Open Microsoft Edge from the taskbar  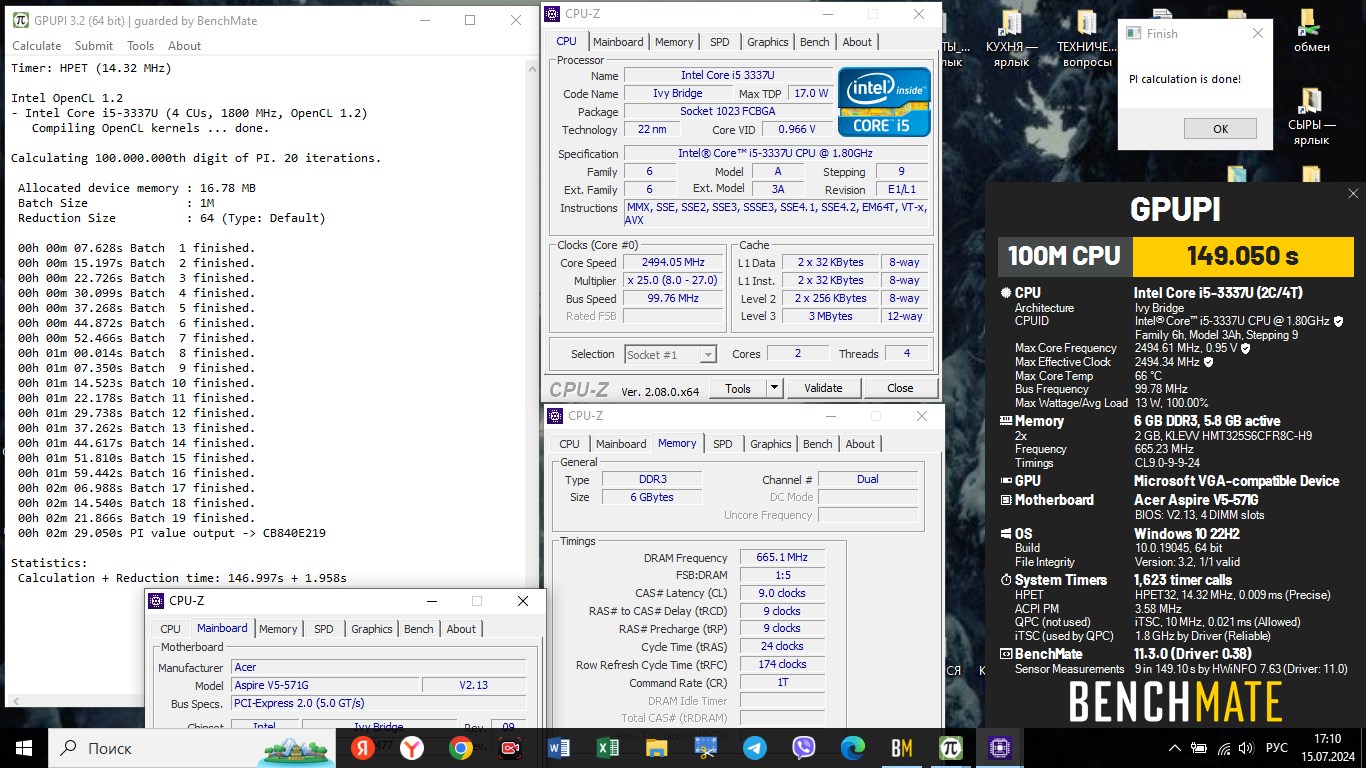tap(853, 747)
